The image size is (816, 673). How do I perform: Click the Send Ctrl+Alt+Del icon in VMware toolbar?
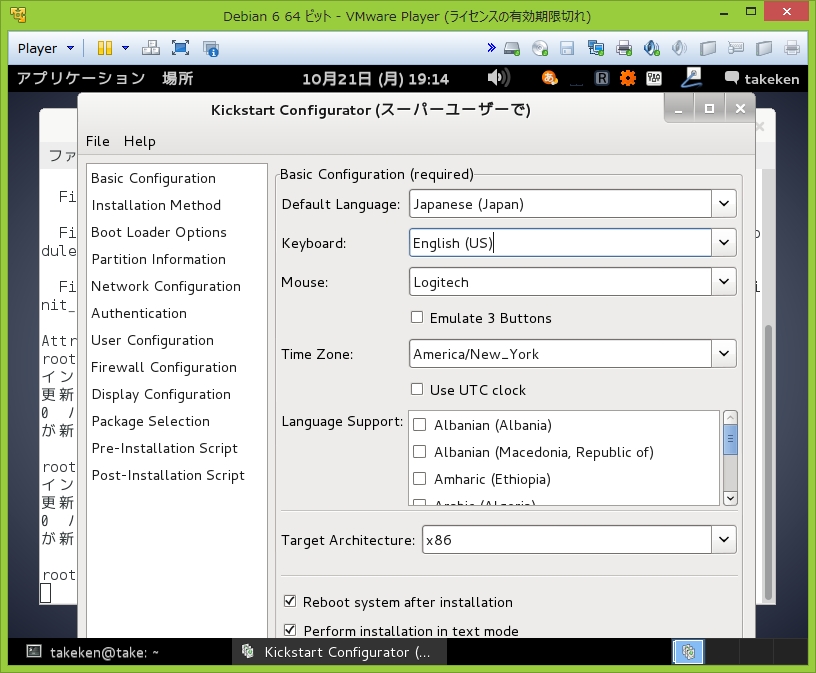(x=151, y=48)
